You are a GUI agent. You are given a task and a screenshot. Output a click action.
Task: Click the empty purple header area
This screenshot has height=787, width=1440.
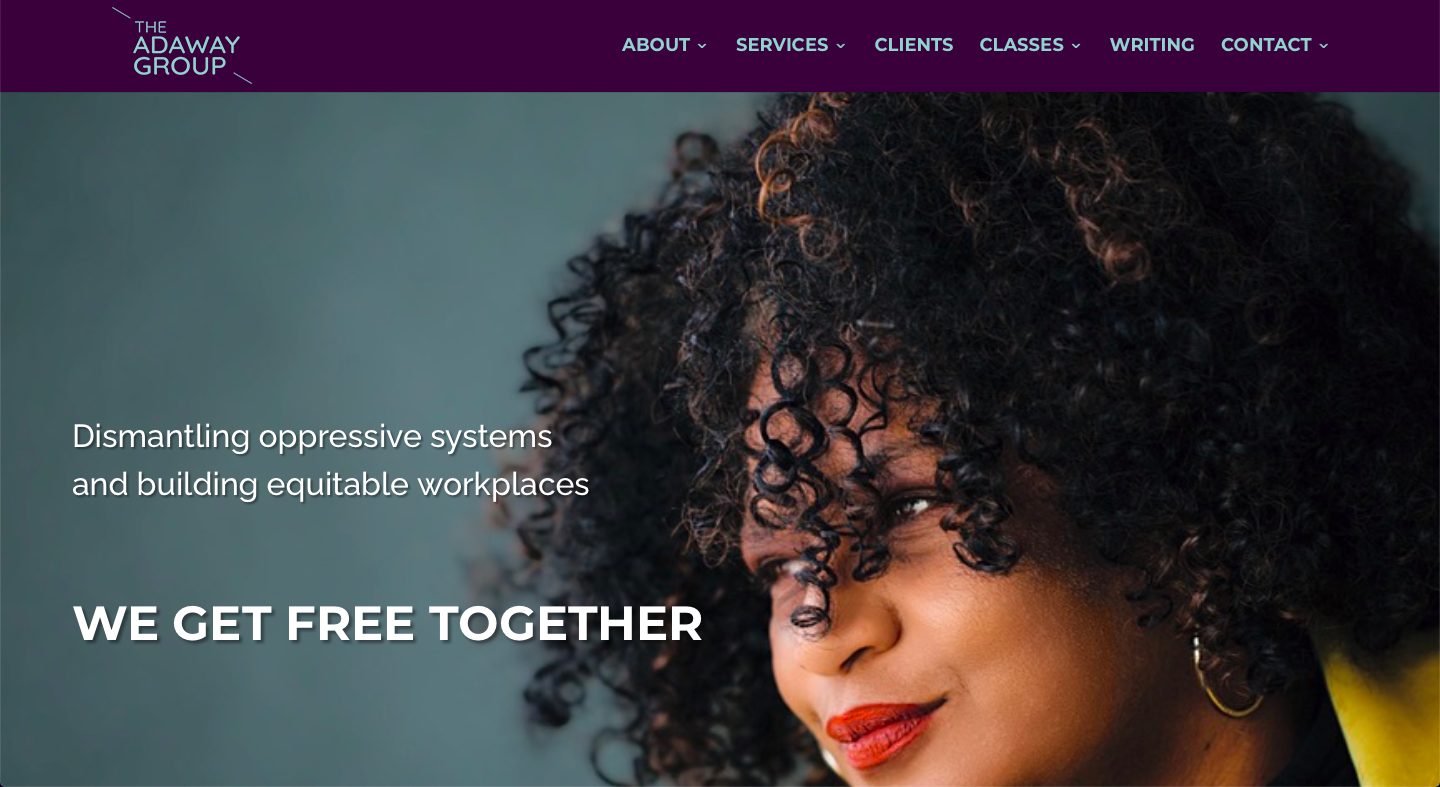point(430,46)
